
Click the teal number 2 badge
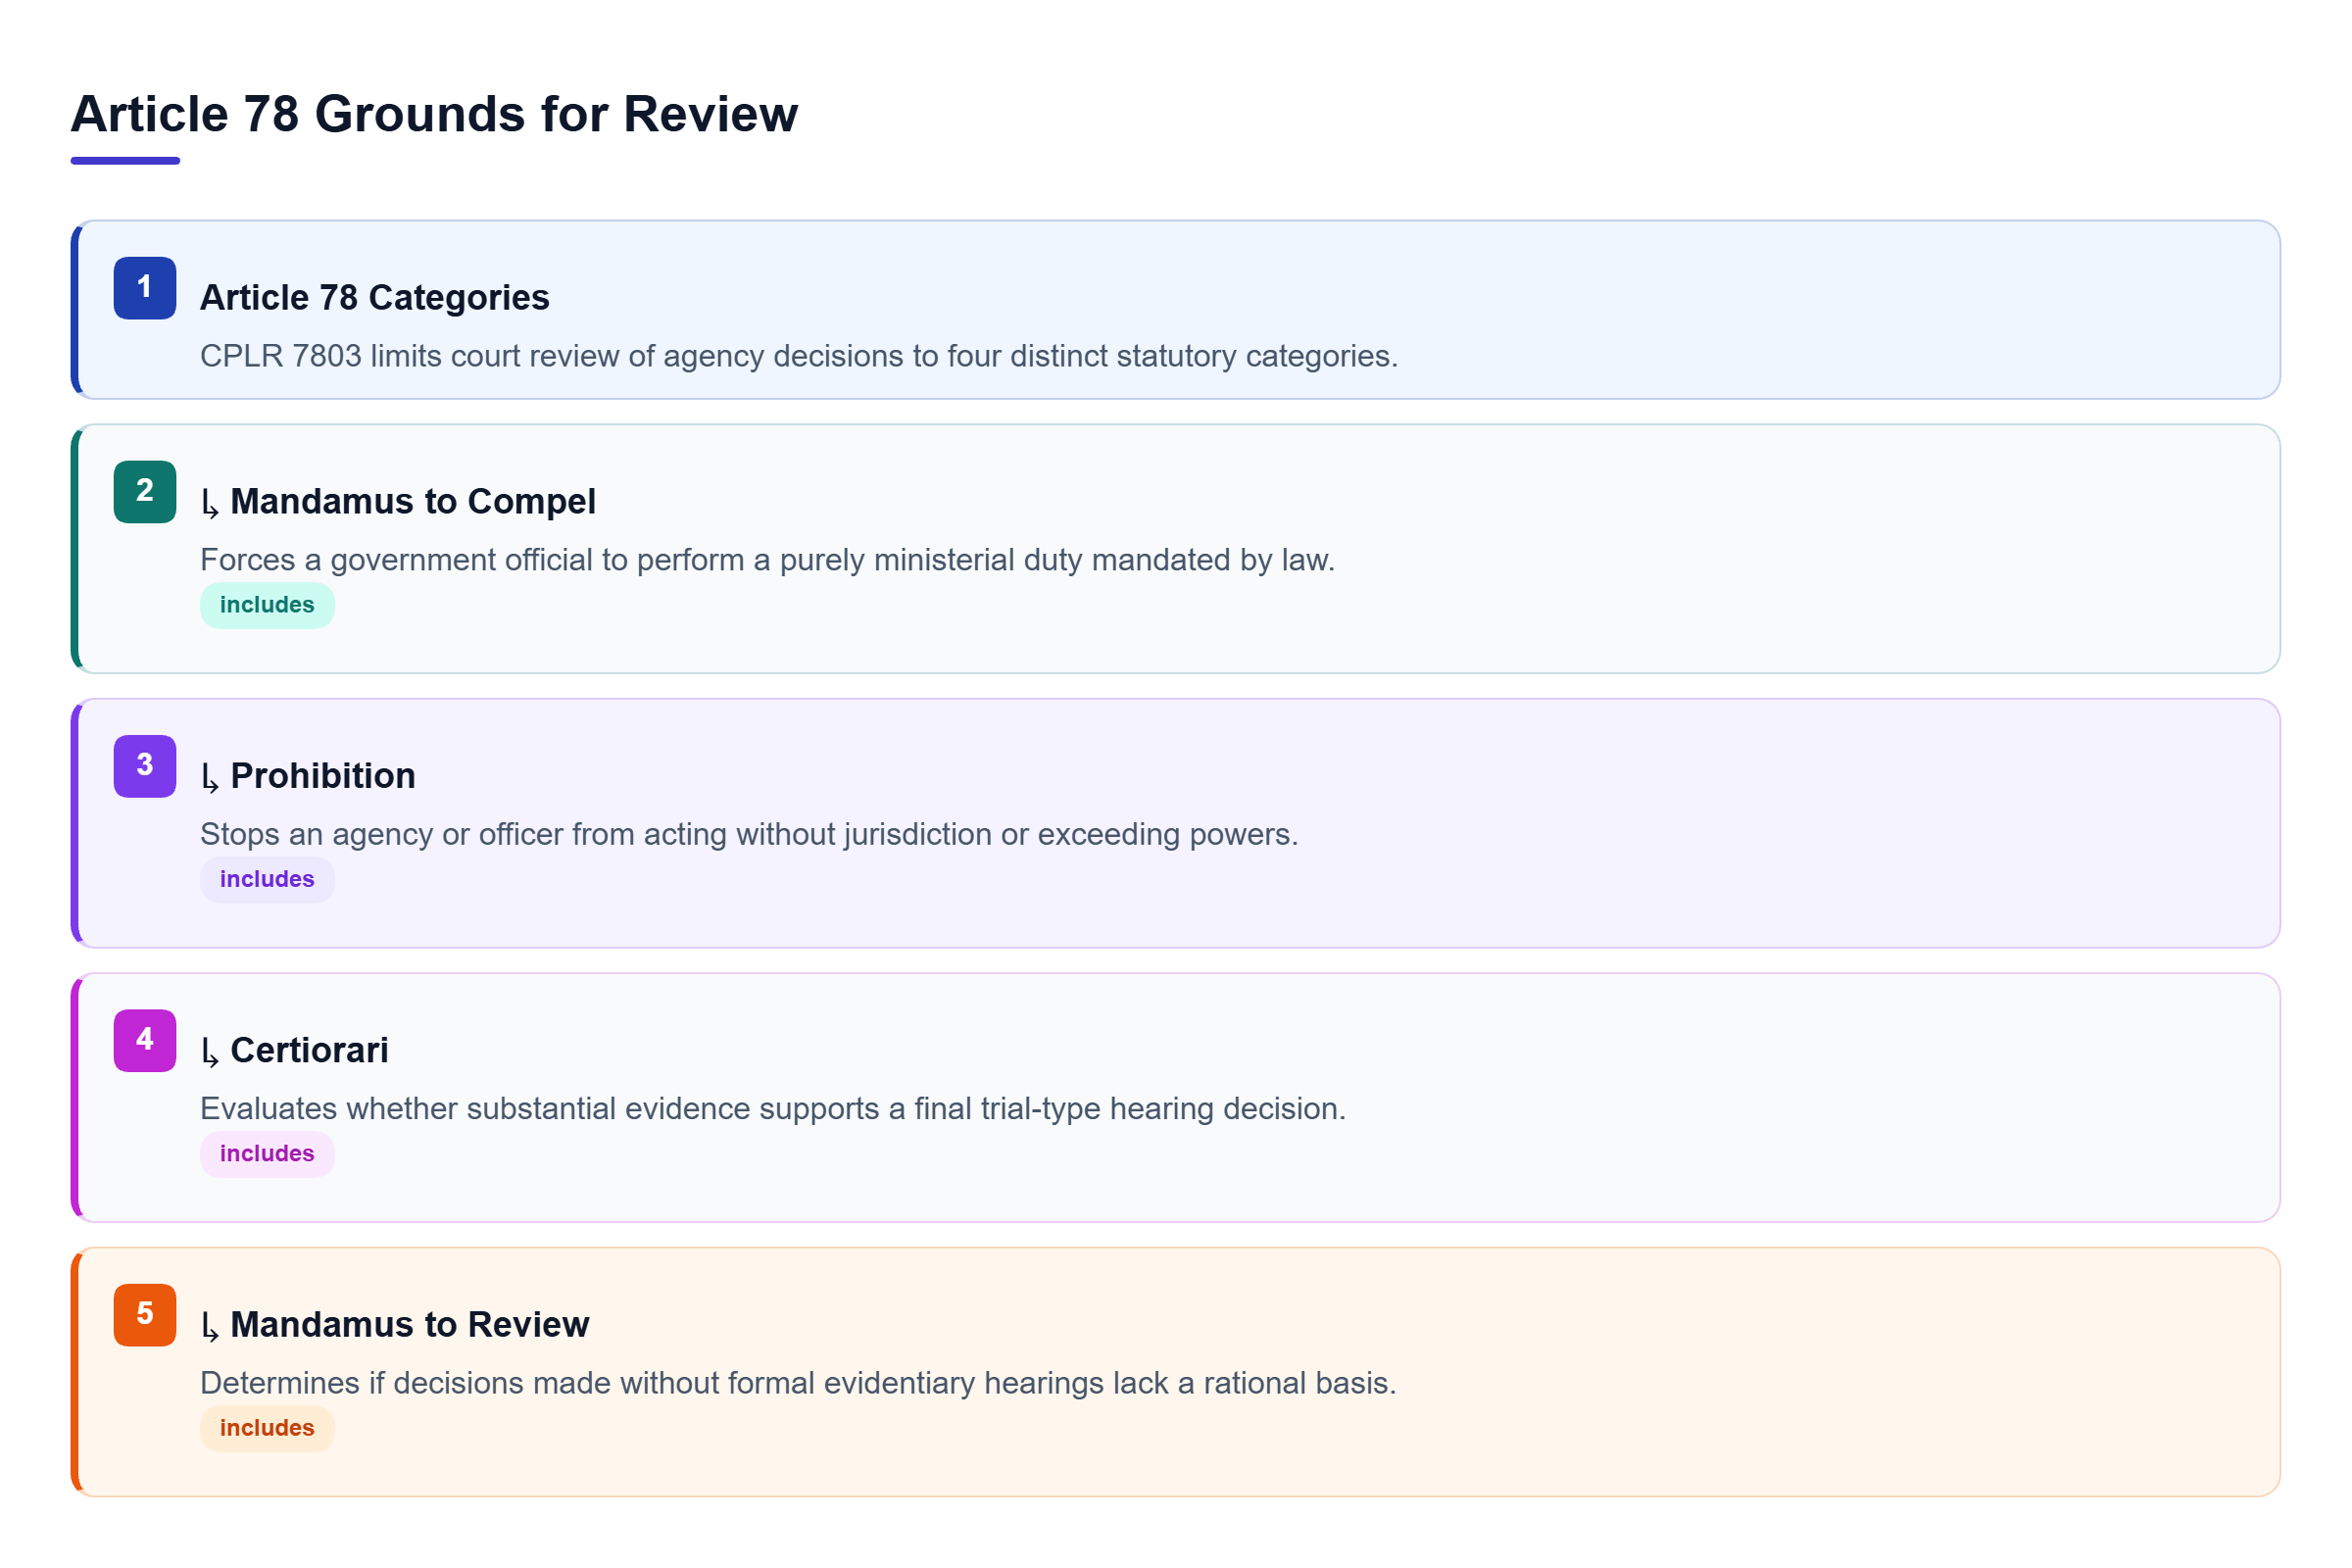[145, 492]
